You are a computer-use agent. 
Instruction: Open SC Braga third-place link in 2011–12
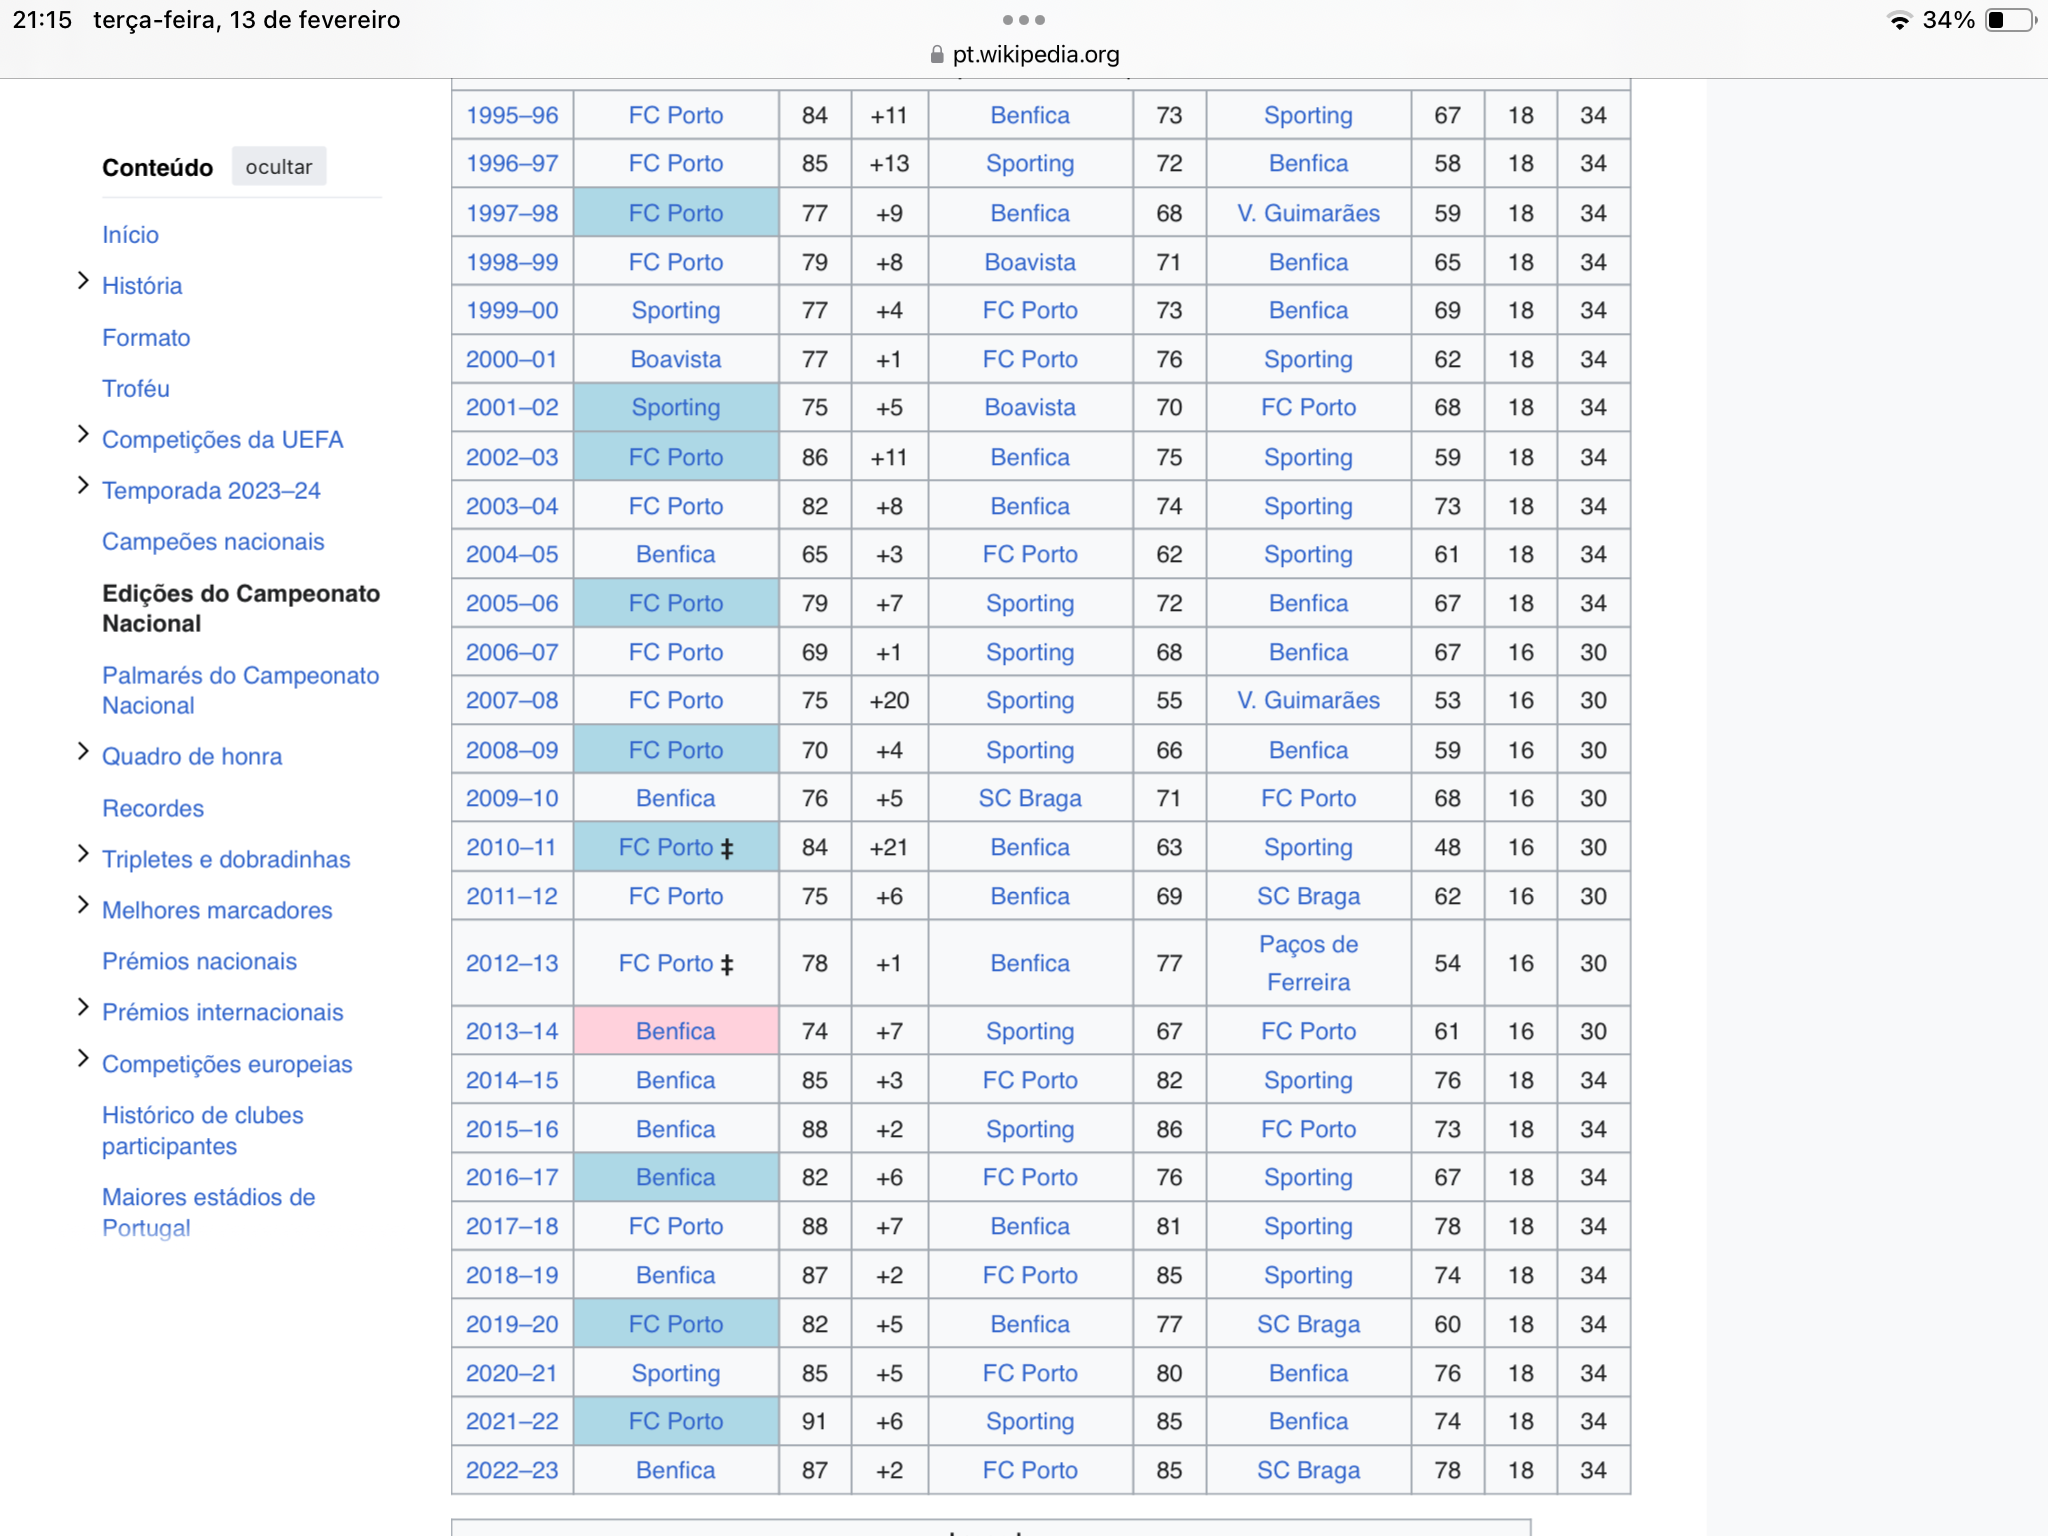pos(1308,896)
